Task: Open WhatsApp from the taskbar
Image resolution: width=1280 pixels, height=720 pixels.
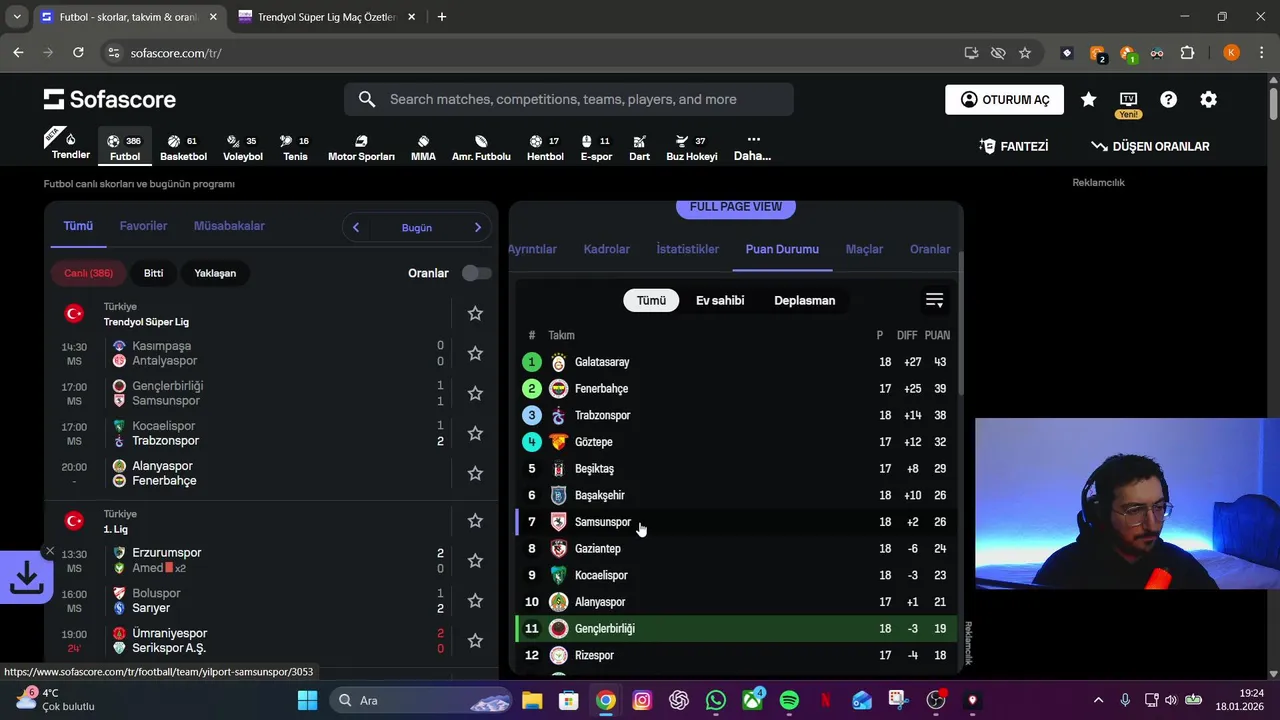Action: tap(716, 700)
